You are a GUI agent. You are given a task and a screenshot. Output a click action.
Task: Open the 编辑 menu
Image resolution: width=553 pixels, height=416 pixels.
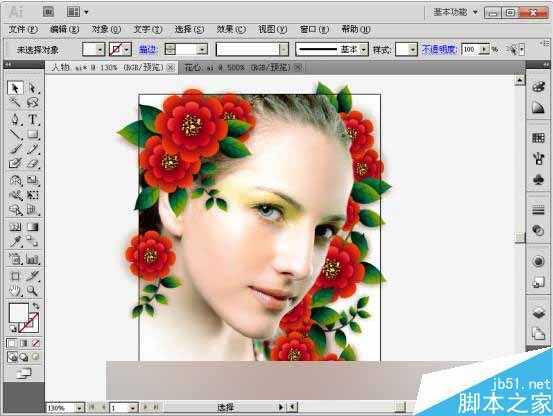64,29
